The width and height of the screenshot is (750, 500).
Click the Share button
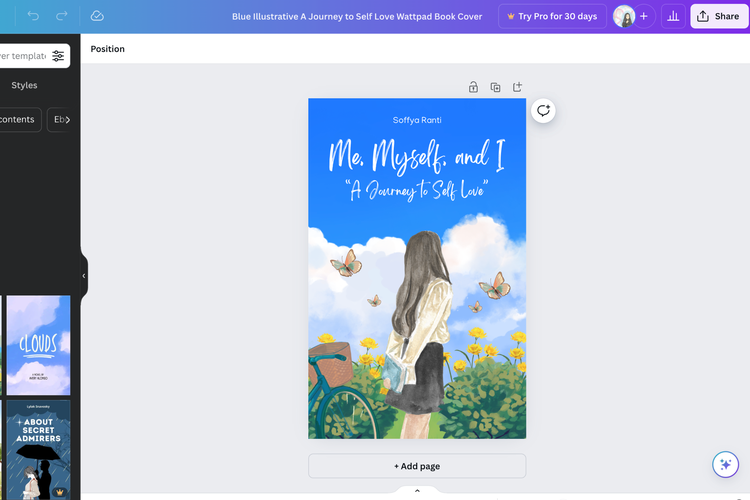click(719, 16)
